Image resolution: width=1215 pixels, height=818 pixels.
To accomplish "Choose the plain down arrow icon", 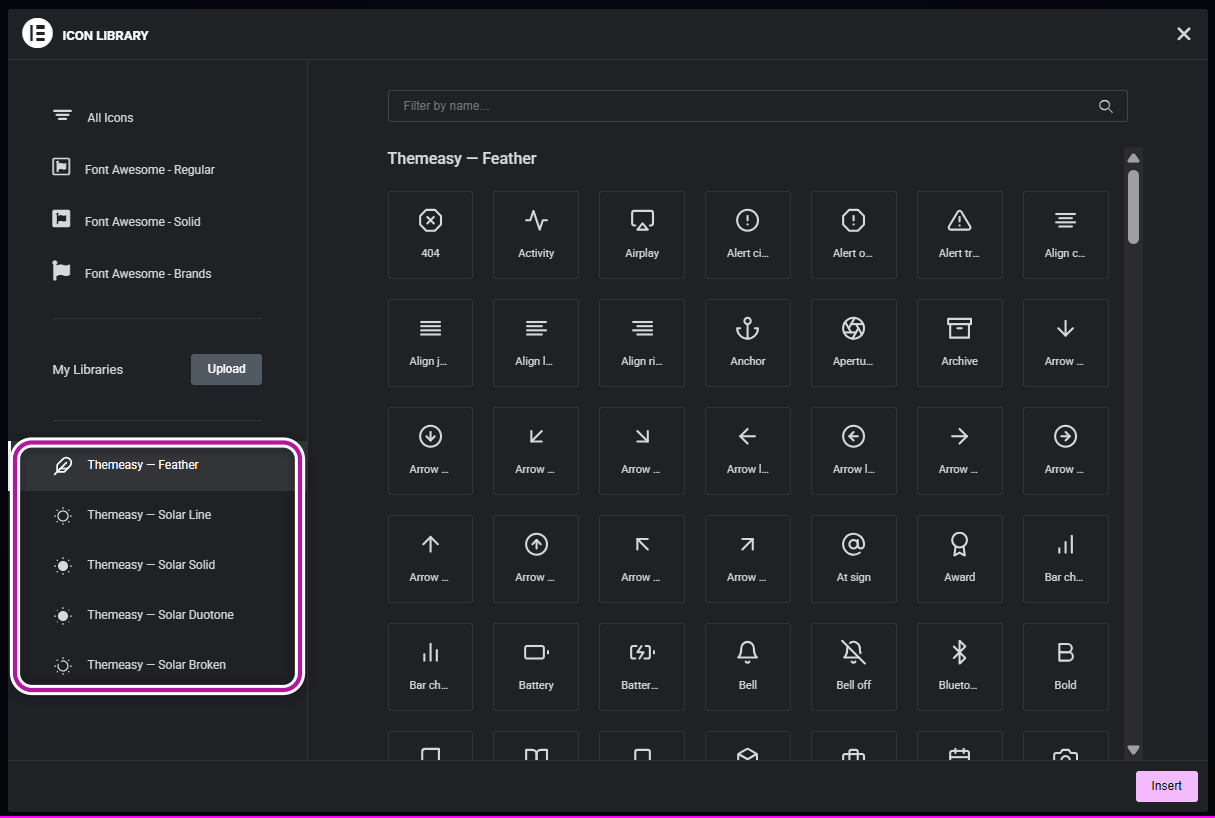I will 1066,343.
